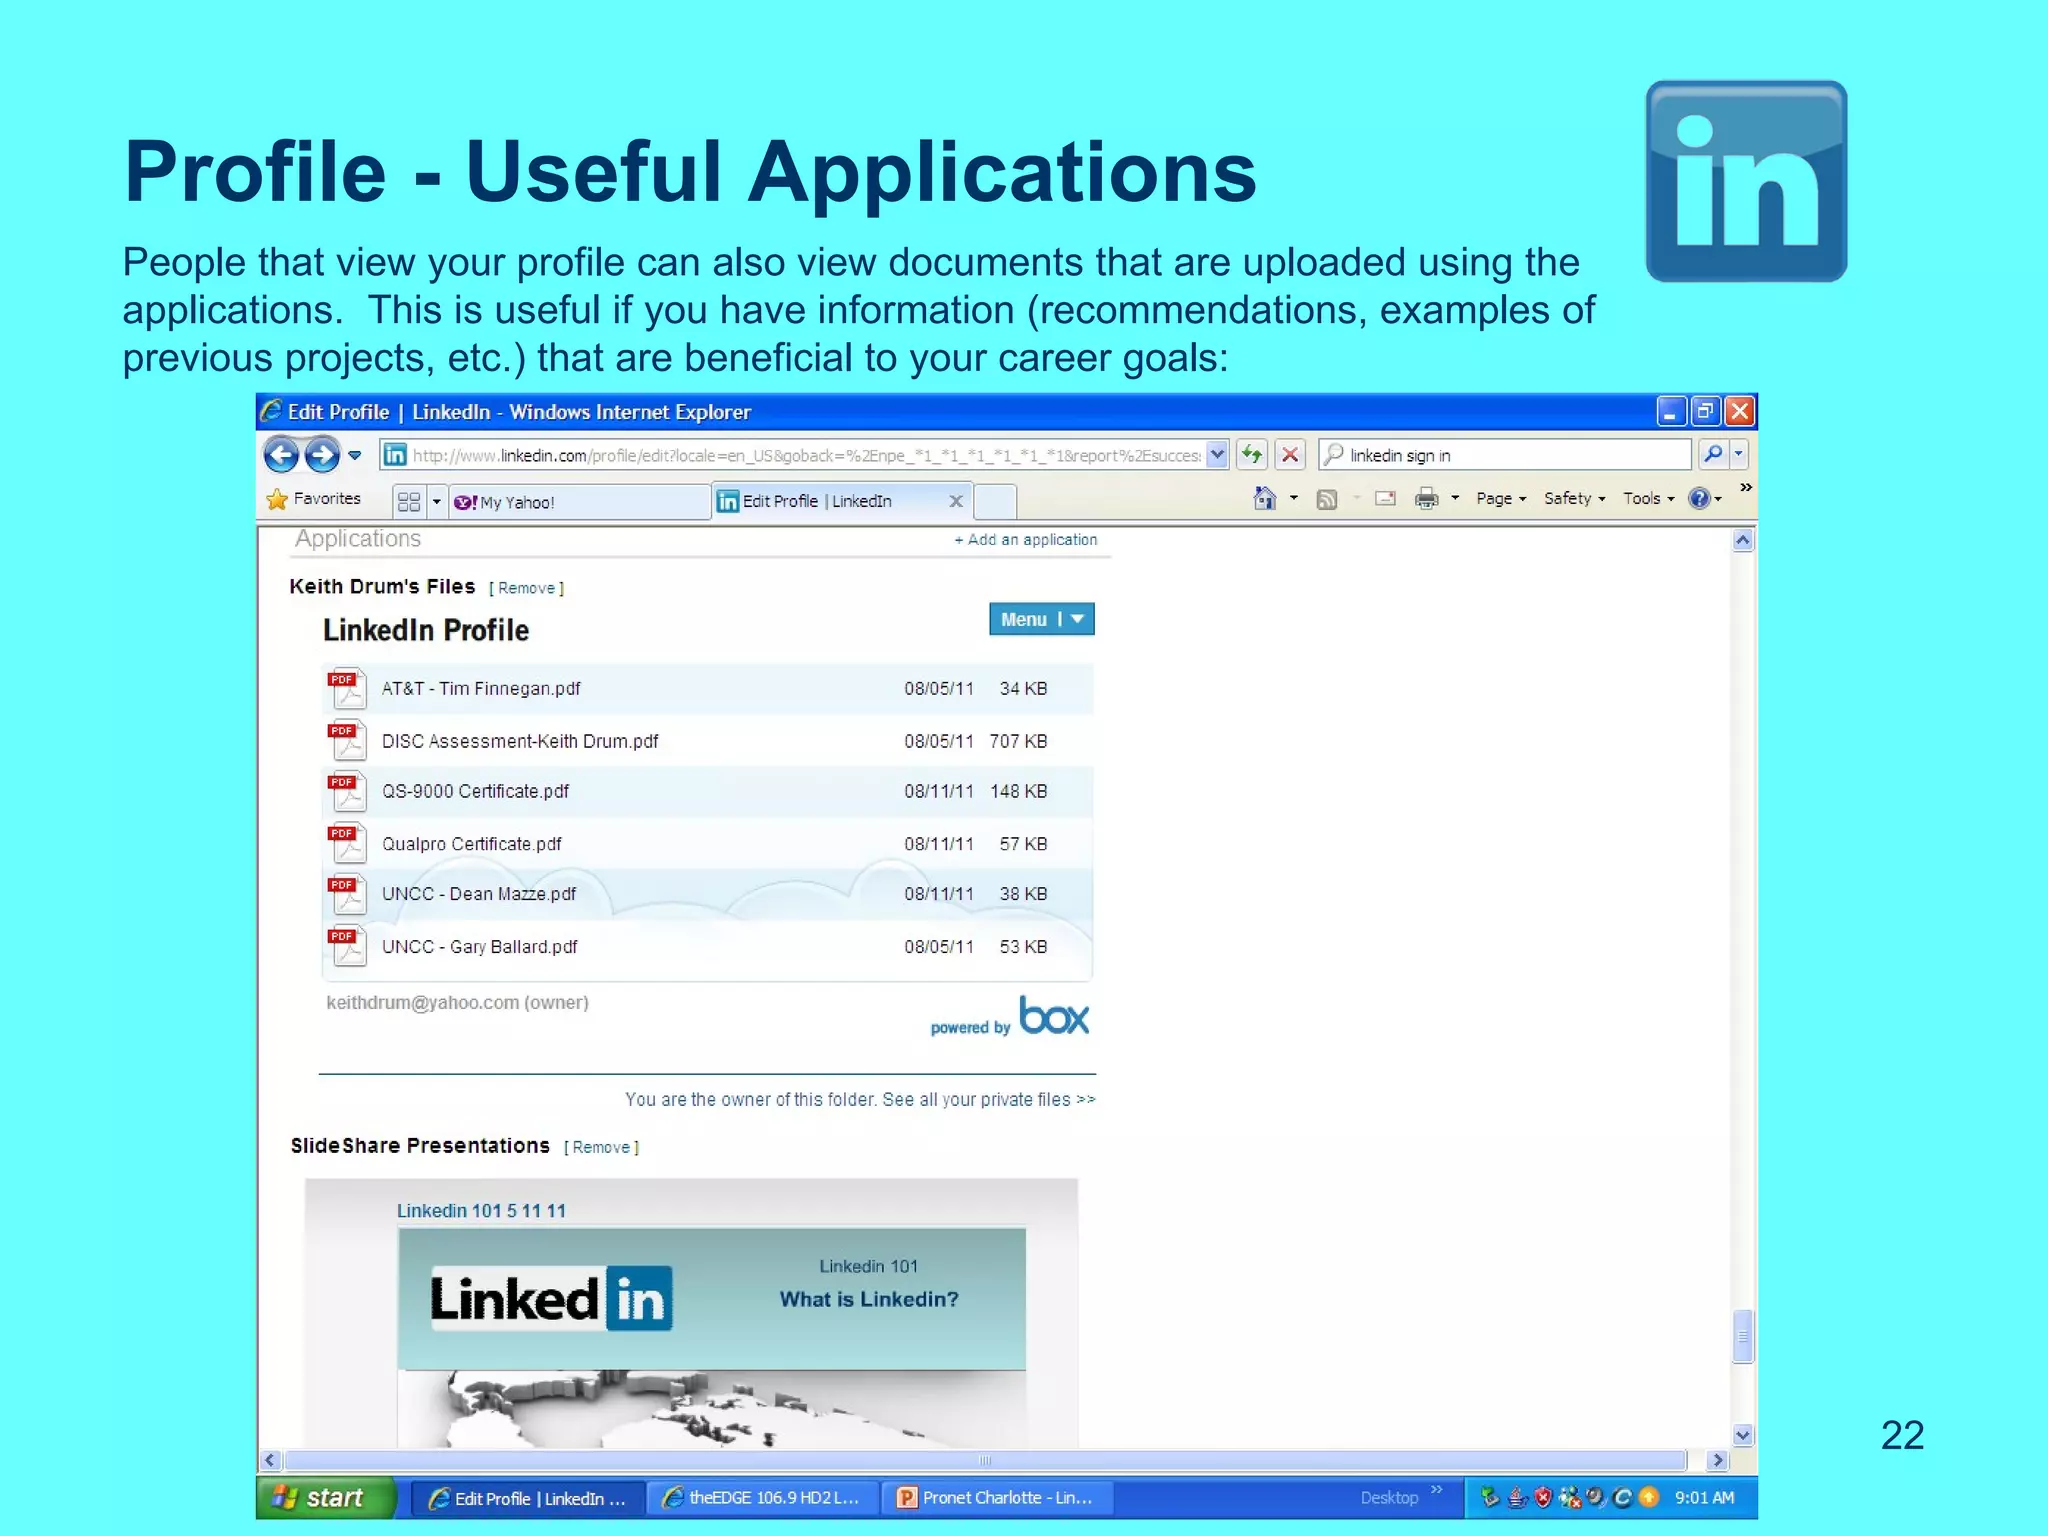2048x1536 pixels.
Task: Show Quick Tabs grid view
Action: (x=409, y=502)
